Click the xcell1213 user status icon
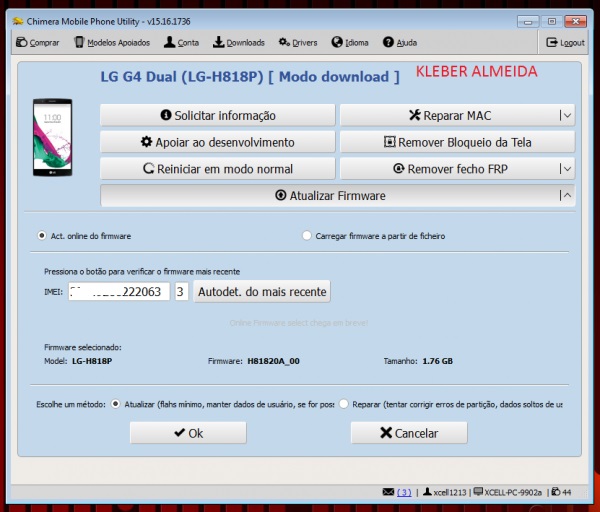The height and width of the screenshot is (512, 600). tap(427, 492)
